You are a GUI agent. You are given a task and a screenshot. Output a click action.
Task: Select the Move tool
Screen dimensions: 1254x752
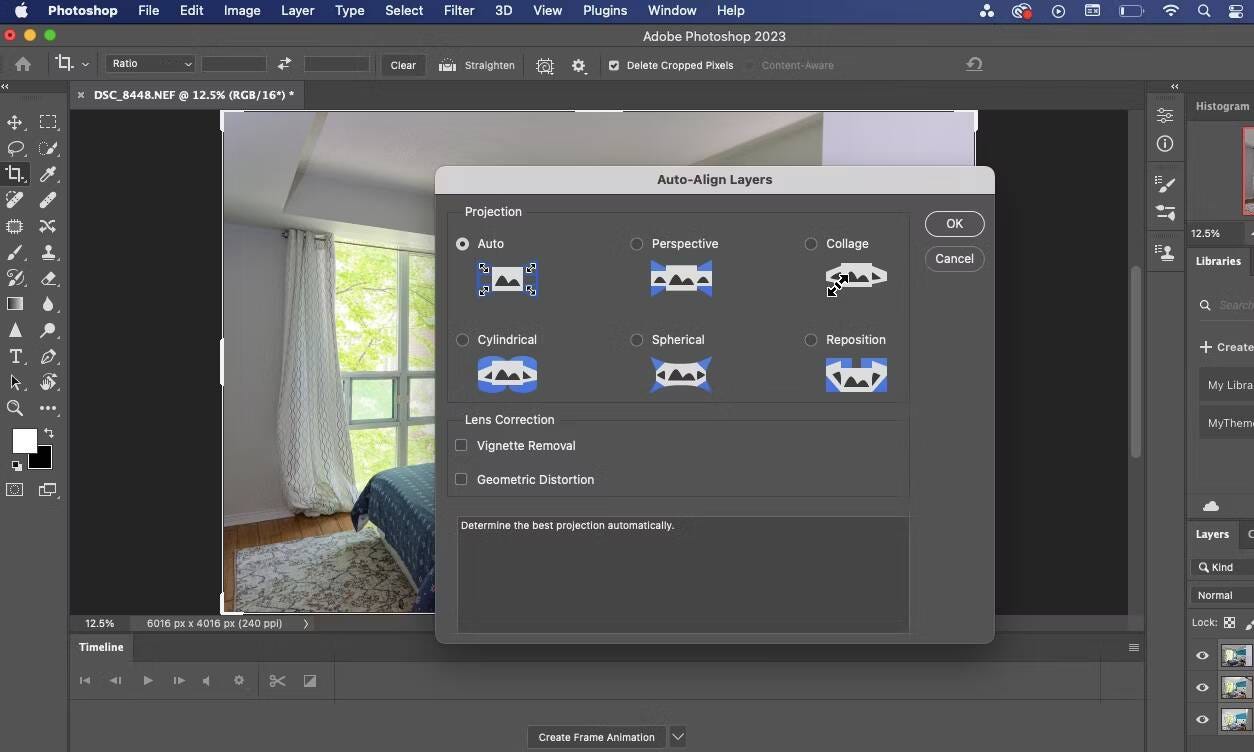pos(15,122)
